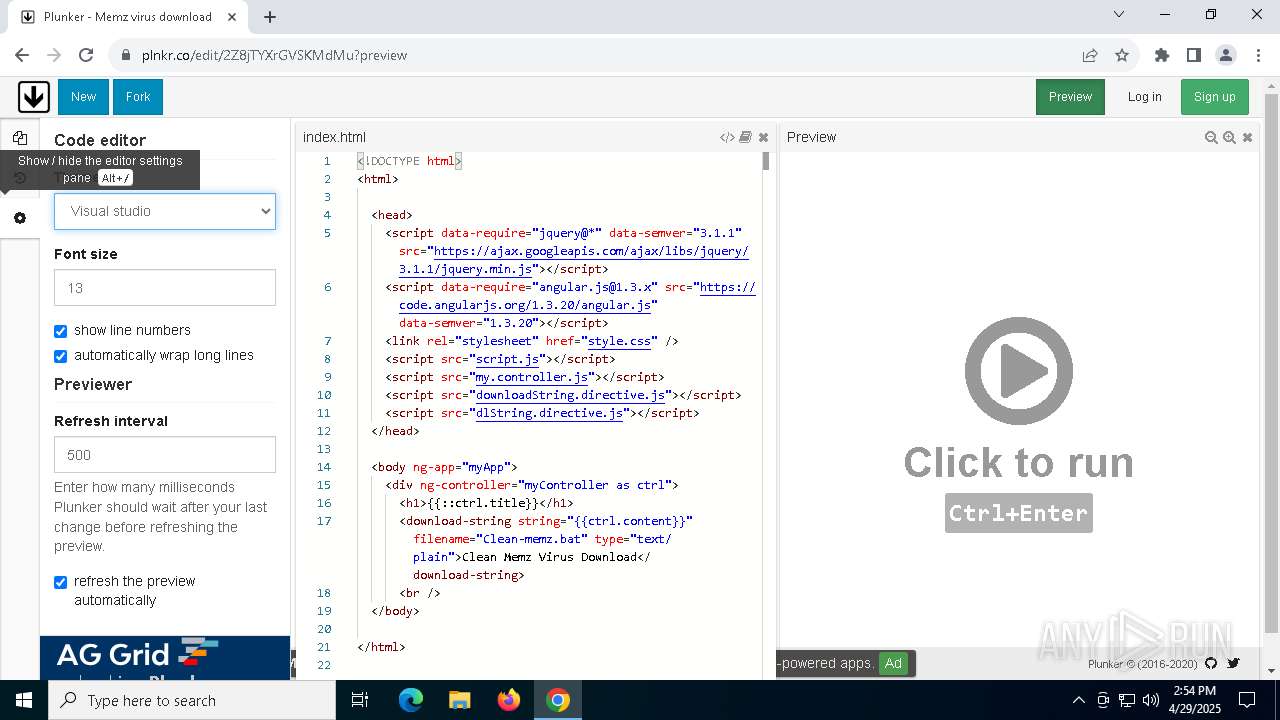
Task: Click the Fork button
Action: 138,97
